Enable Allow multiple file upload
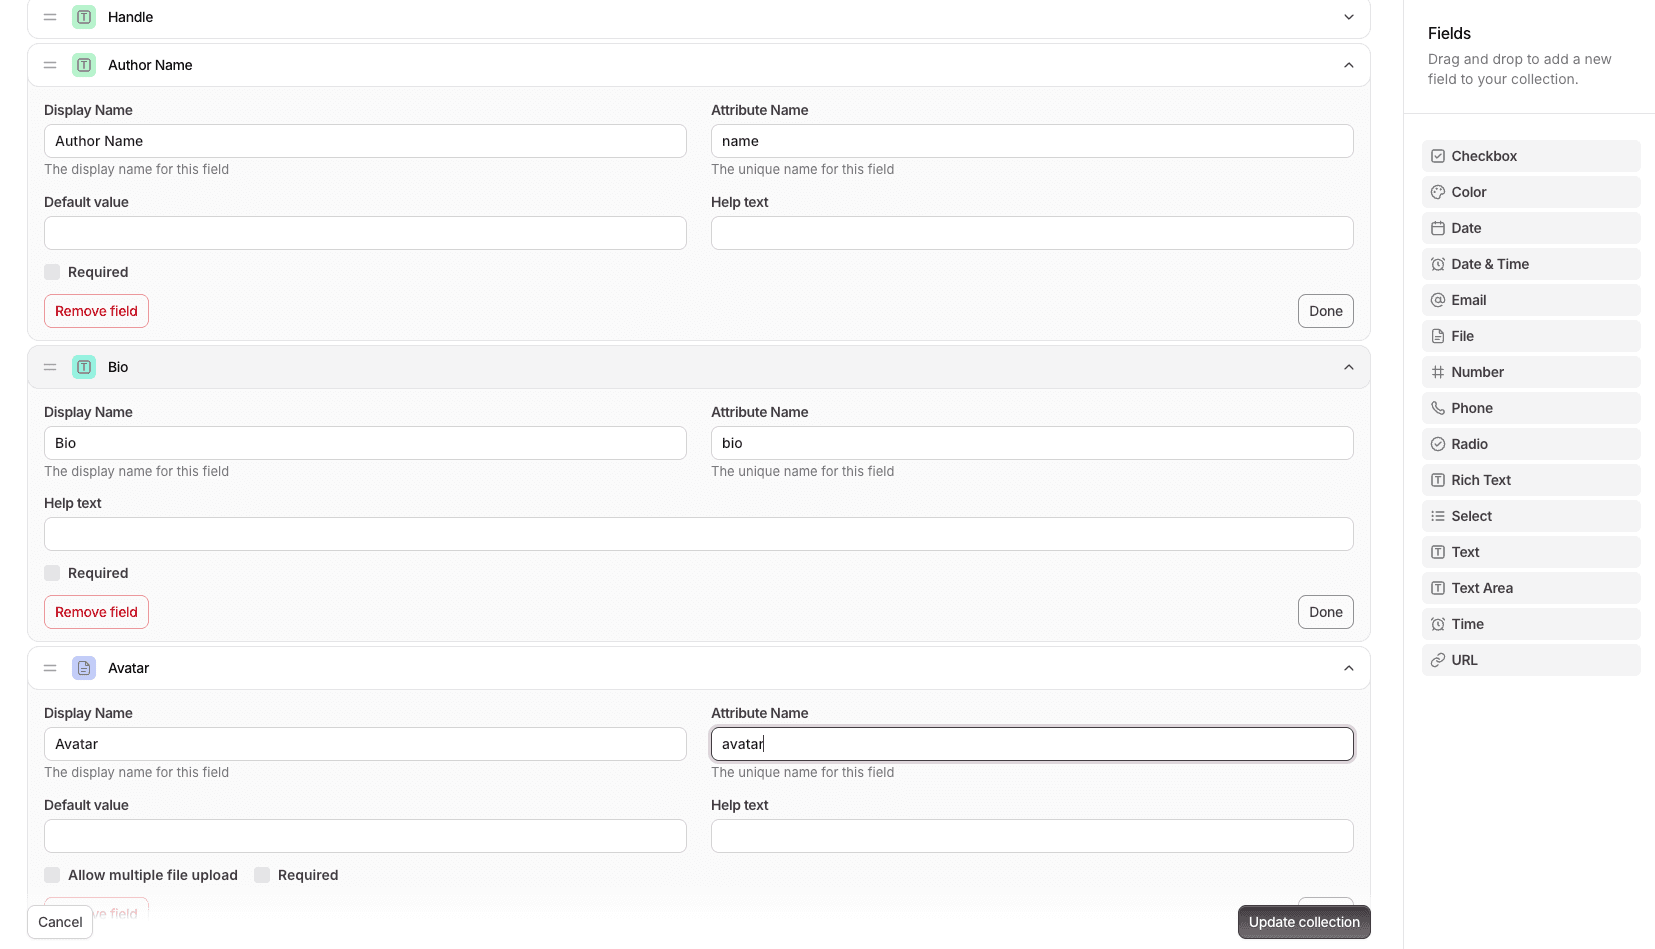The image size is (1655, 949). point(52,875)
